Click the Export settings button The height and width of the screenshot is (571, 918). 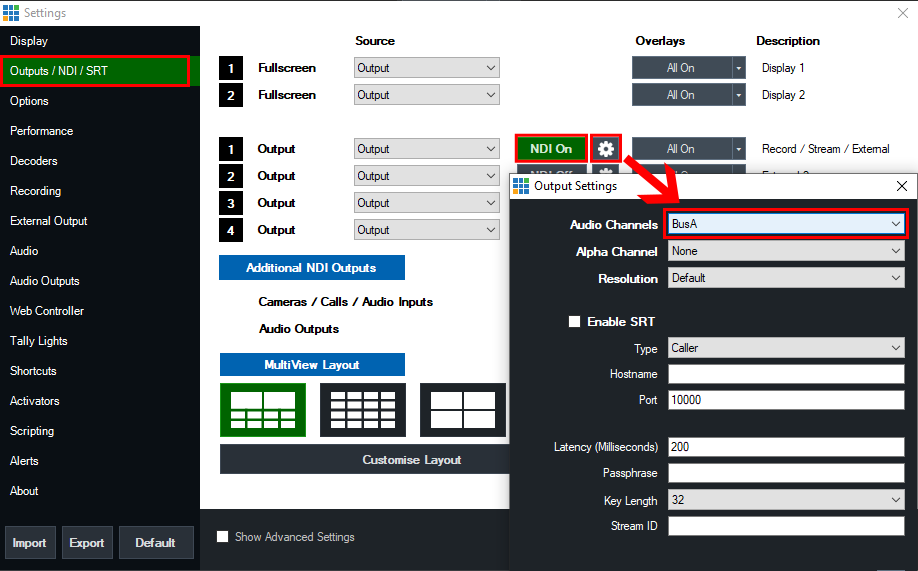pos(87,543)
